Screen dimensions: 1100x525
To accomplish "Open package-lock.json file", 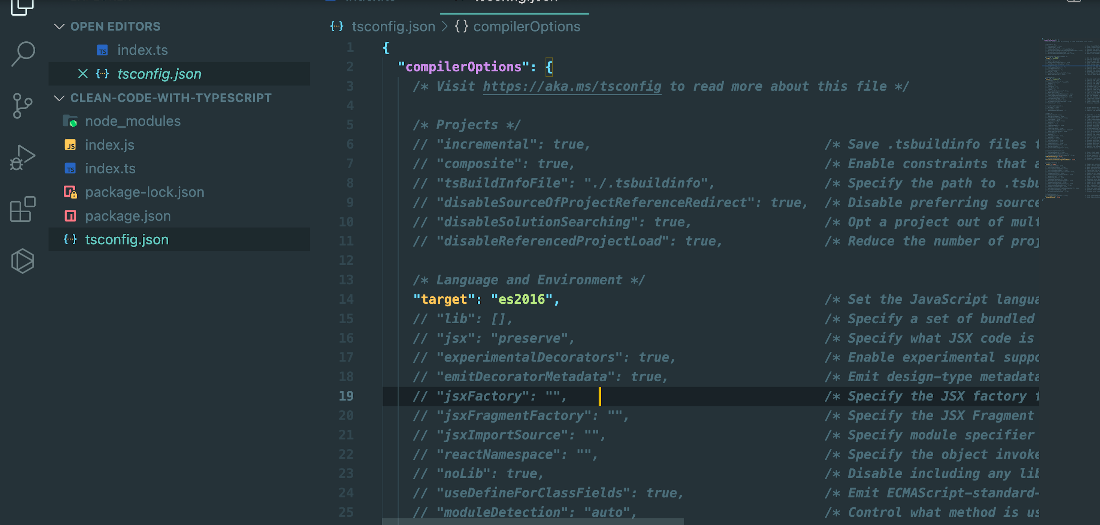I will pyautogui.click(x=145, y=192).
